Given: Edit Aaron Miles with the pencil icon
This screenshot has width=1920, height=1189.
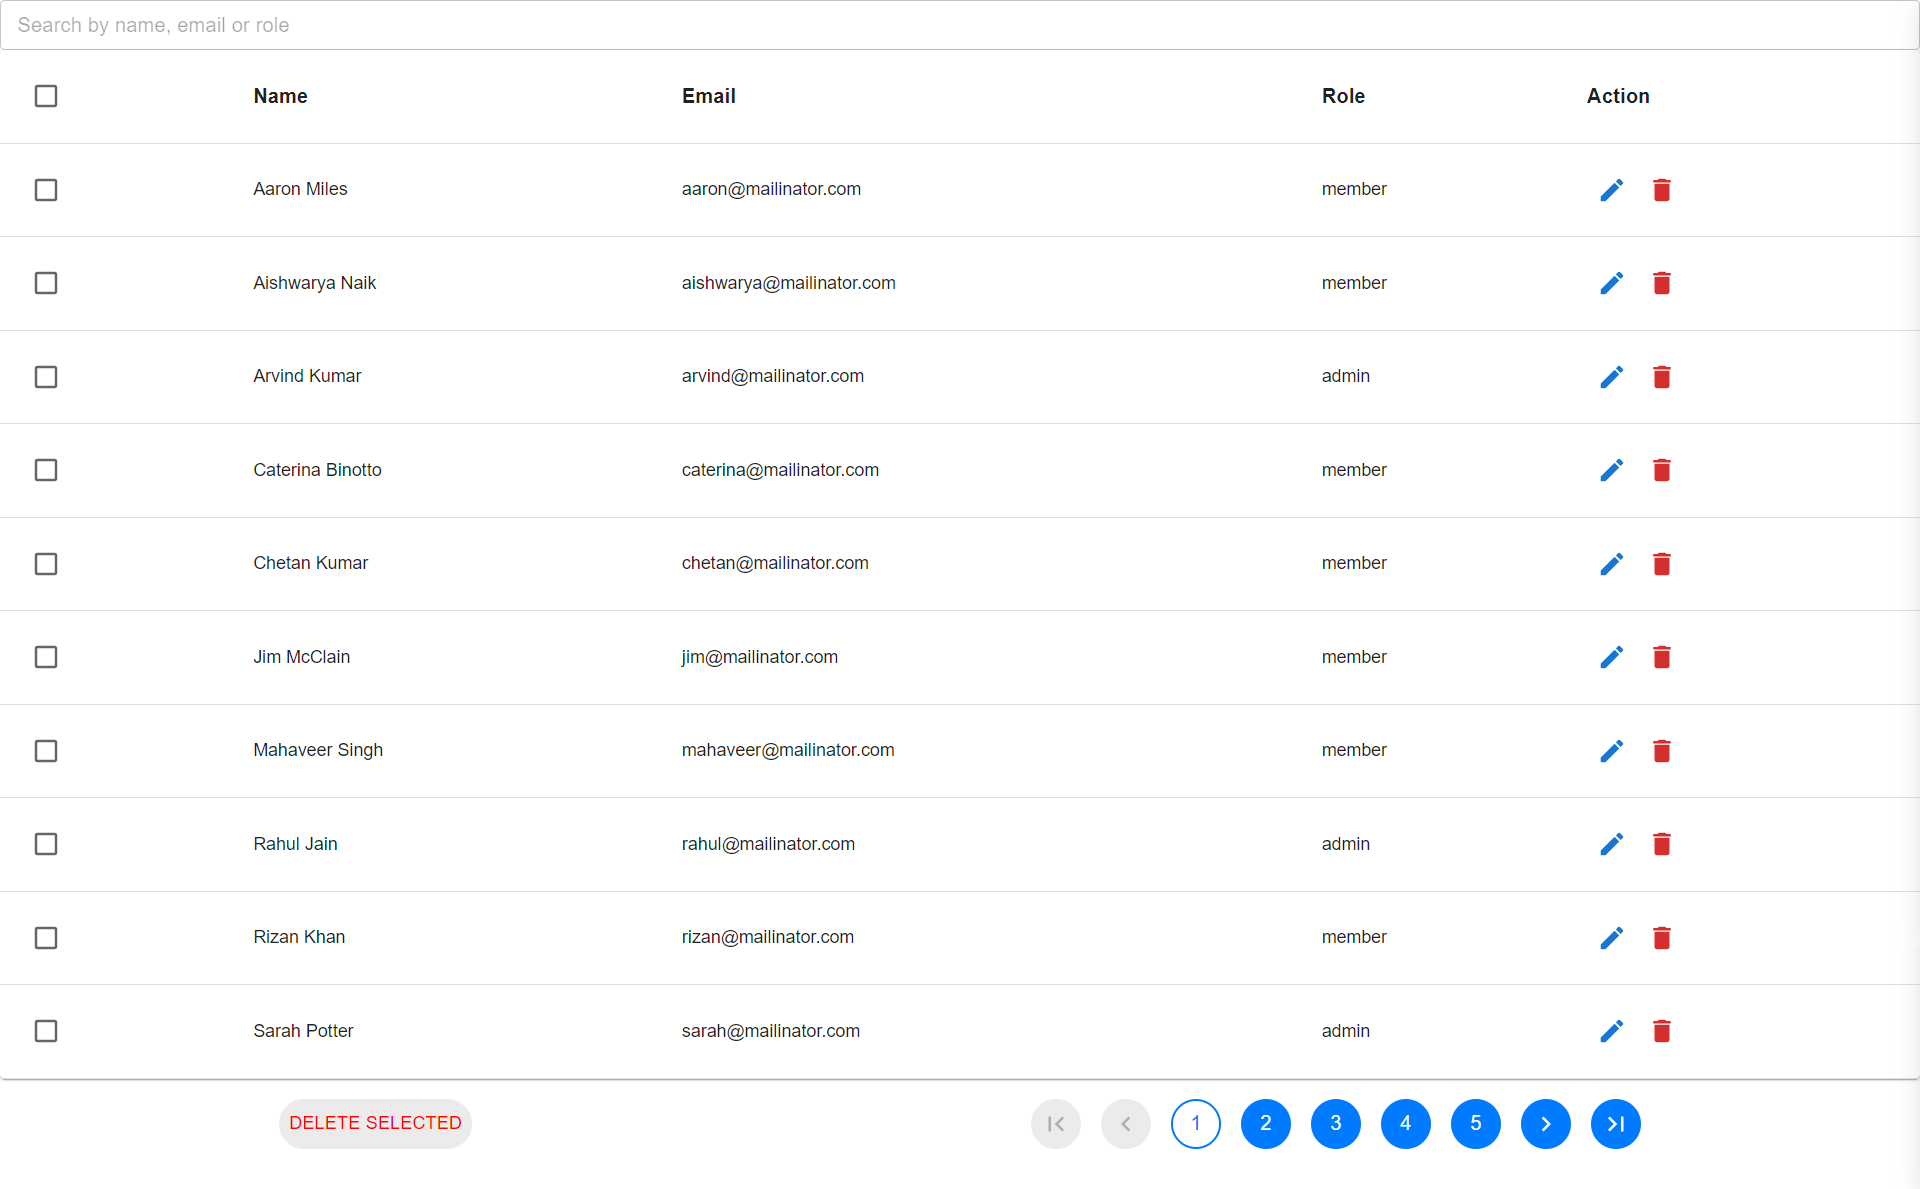Looking at the screenshot, I should pyautogui.click(x=1611, y=190).
